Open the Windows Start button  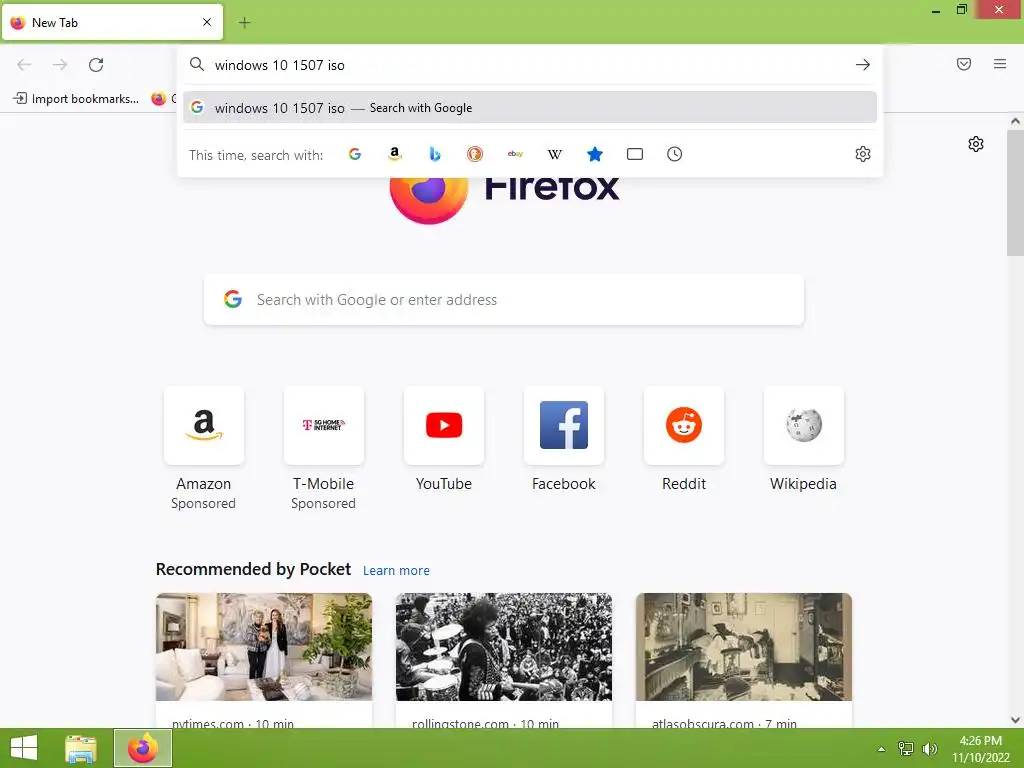click(24, 748)
